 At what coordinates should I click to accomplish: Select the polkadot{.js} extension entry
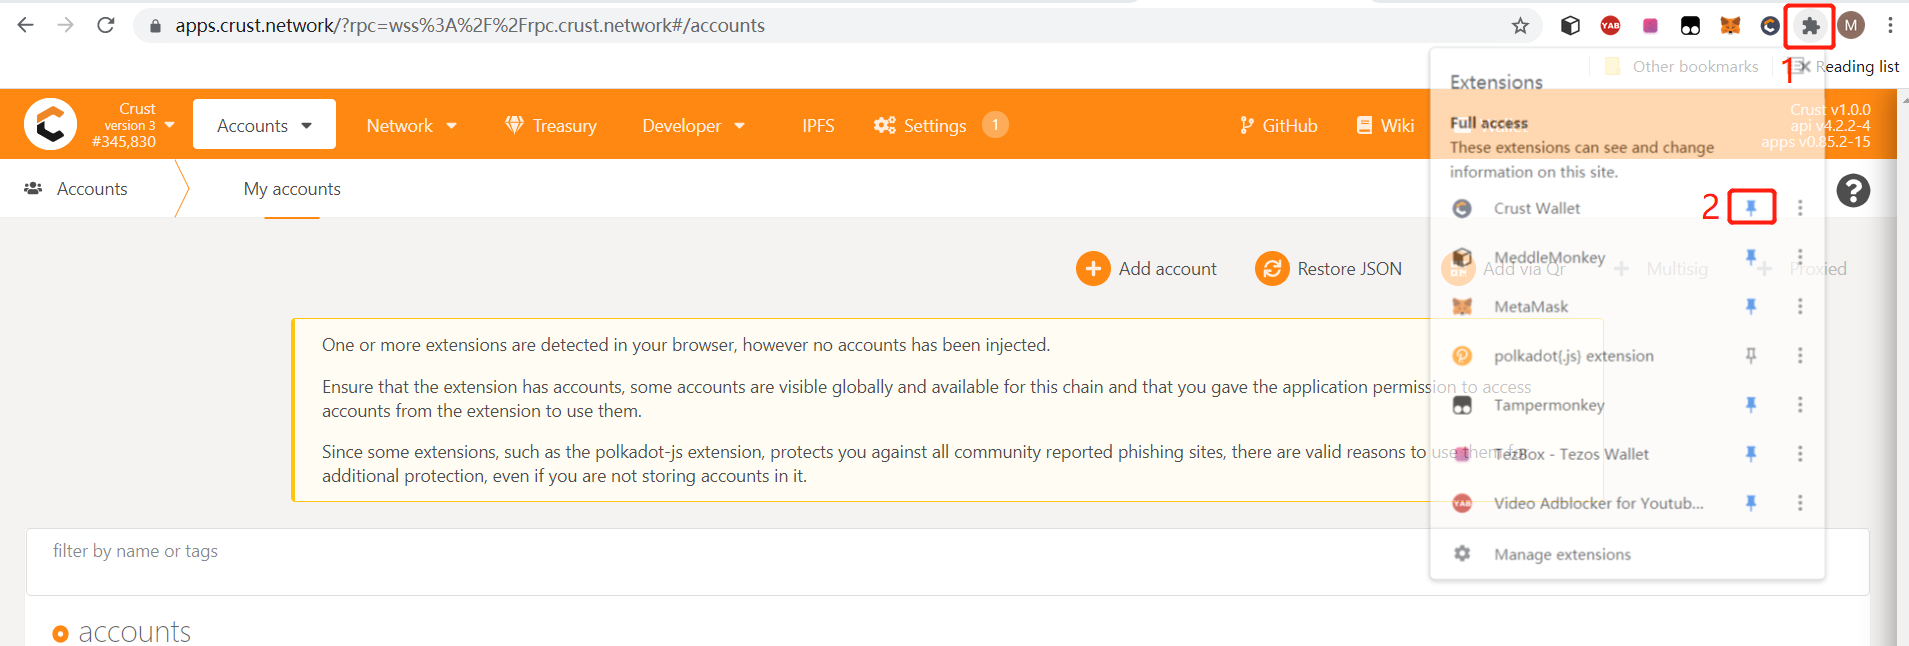point(1573,356)
